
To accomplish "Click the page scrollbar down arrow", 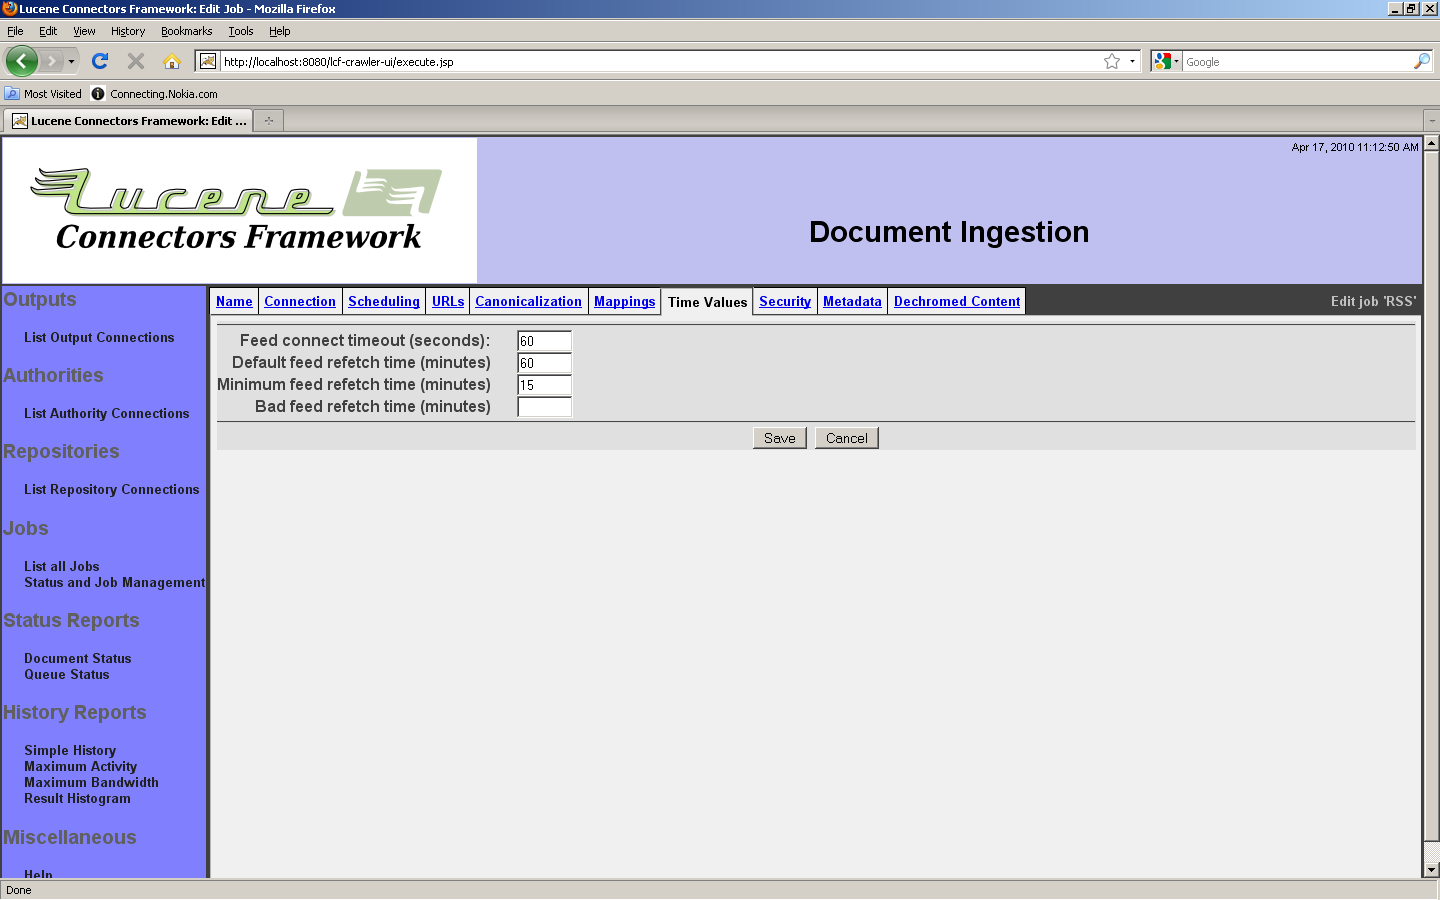I will [x=1431, y=870].
